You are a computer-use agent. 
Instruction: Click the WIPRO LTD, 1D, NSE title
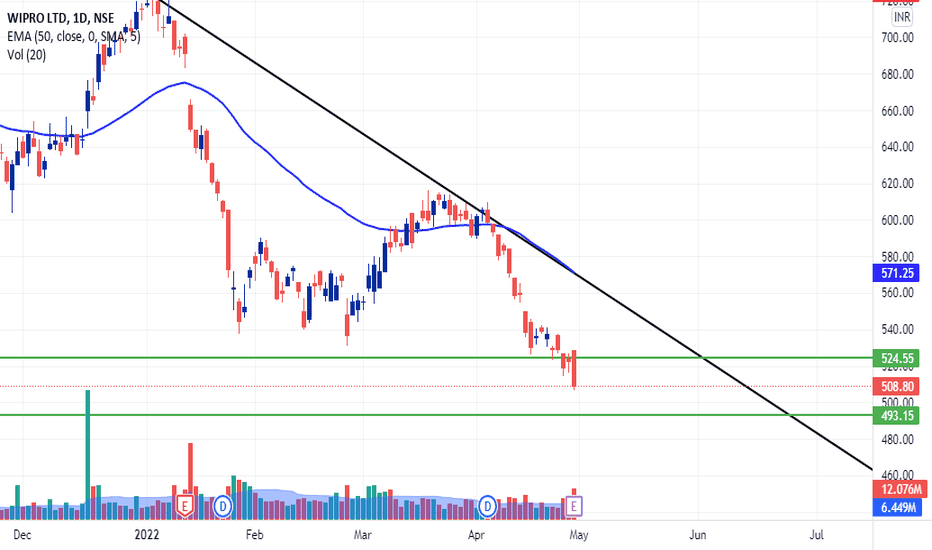(x=60, y=18)
